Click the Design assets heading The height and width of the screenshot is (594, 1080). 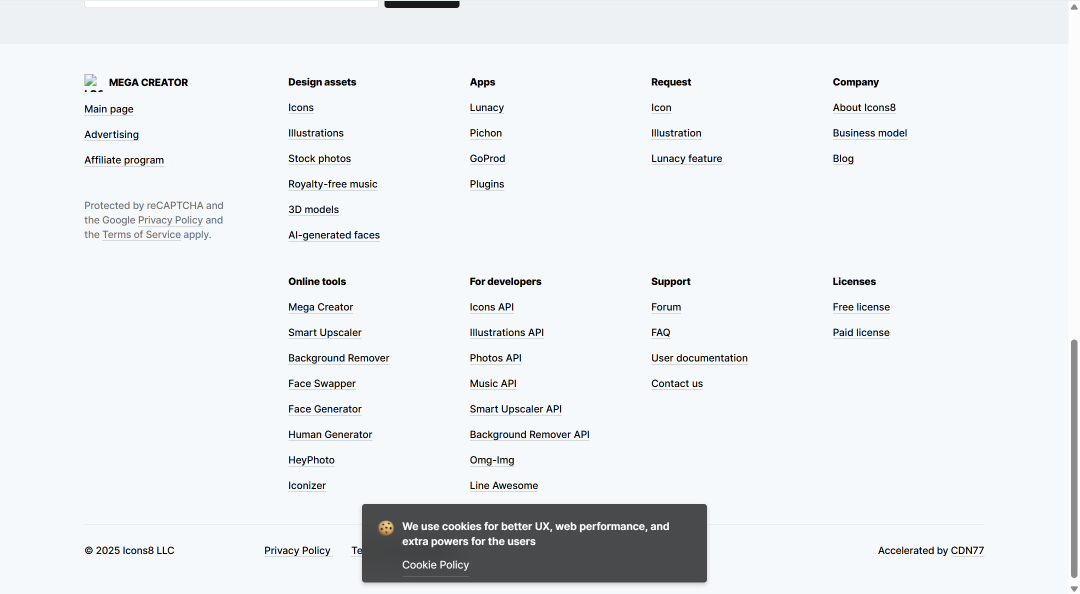(322, 82)
